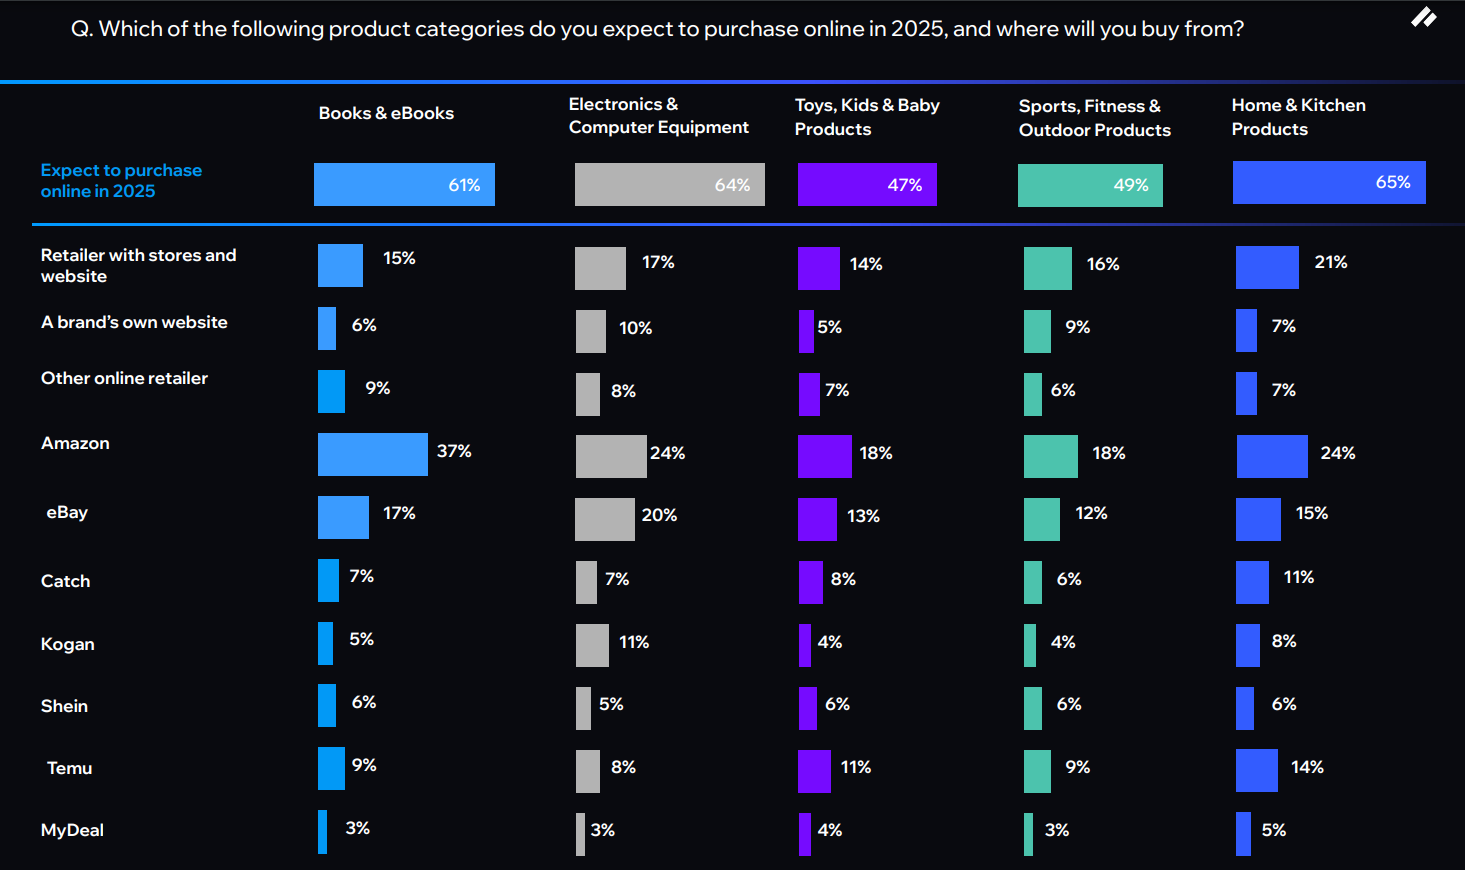This screenshot has width=1465, height=870.
Task: Select the Electronics & Computer Equipment column header
Action: [658, 116]
